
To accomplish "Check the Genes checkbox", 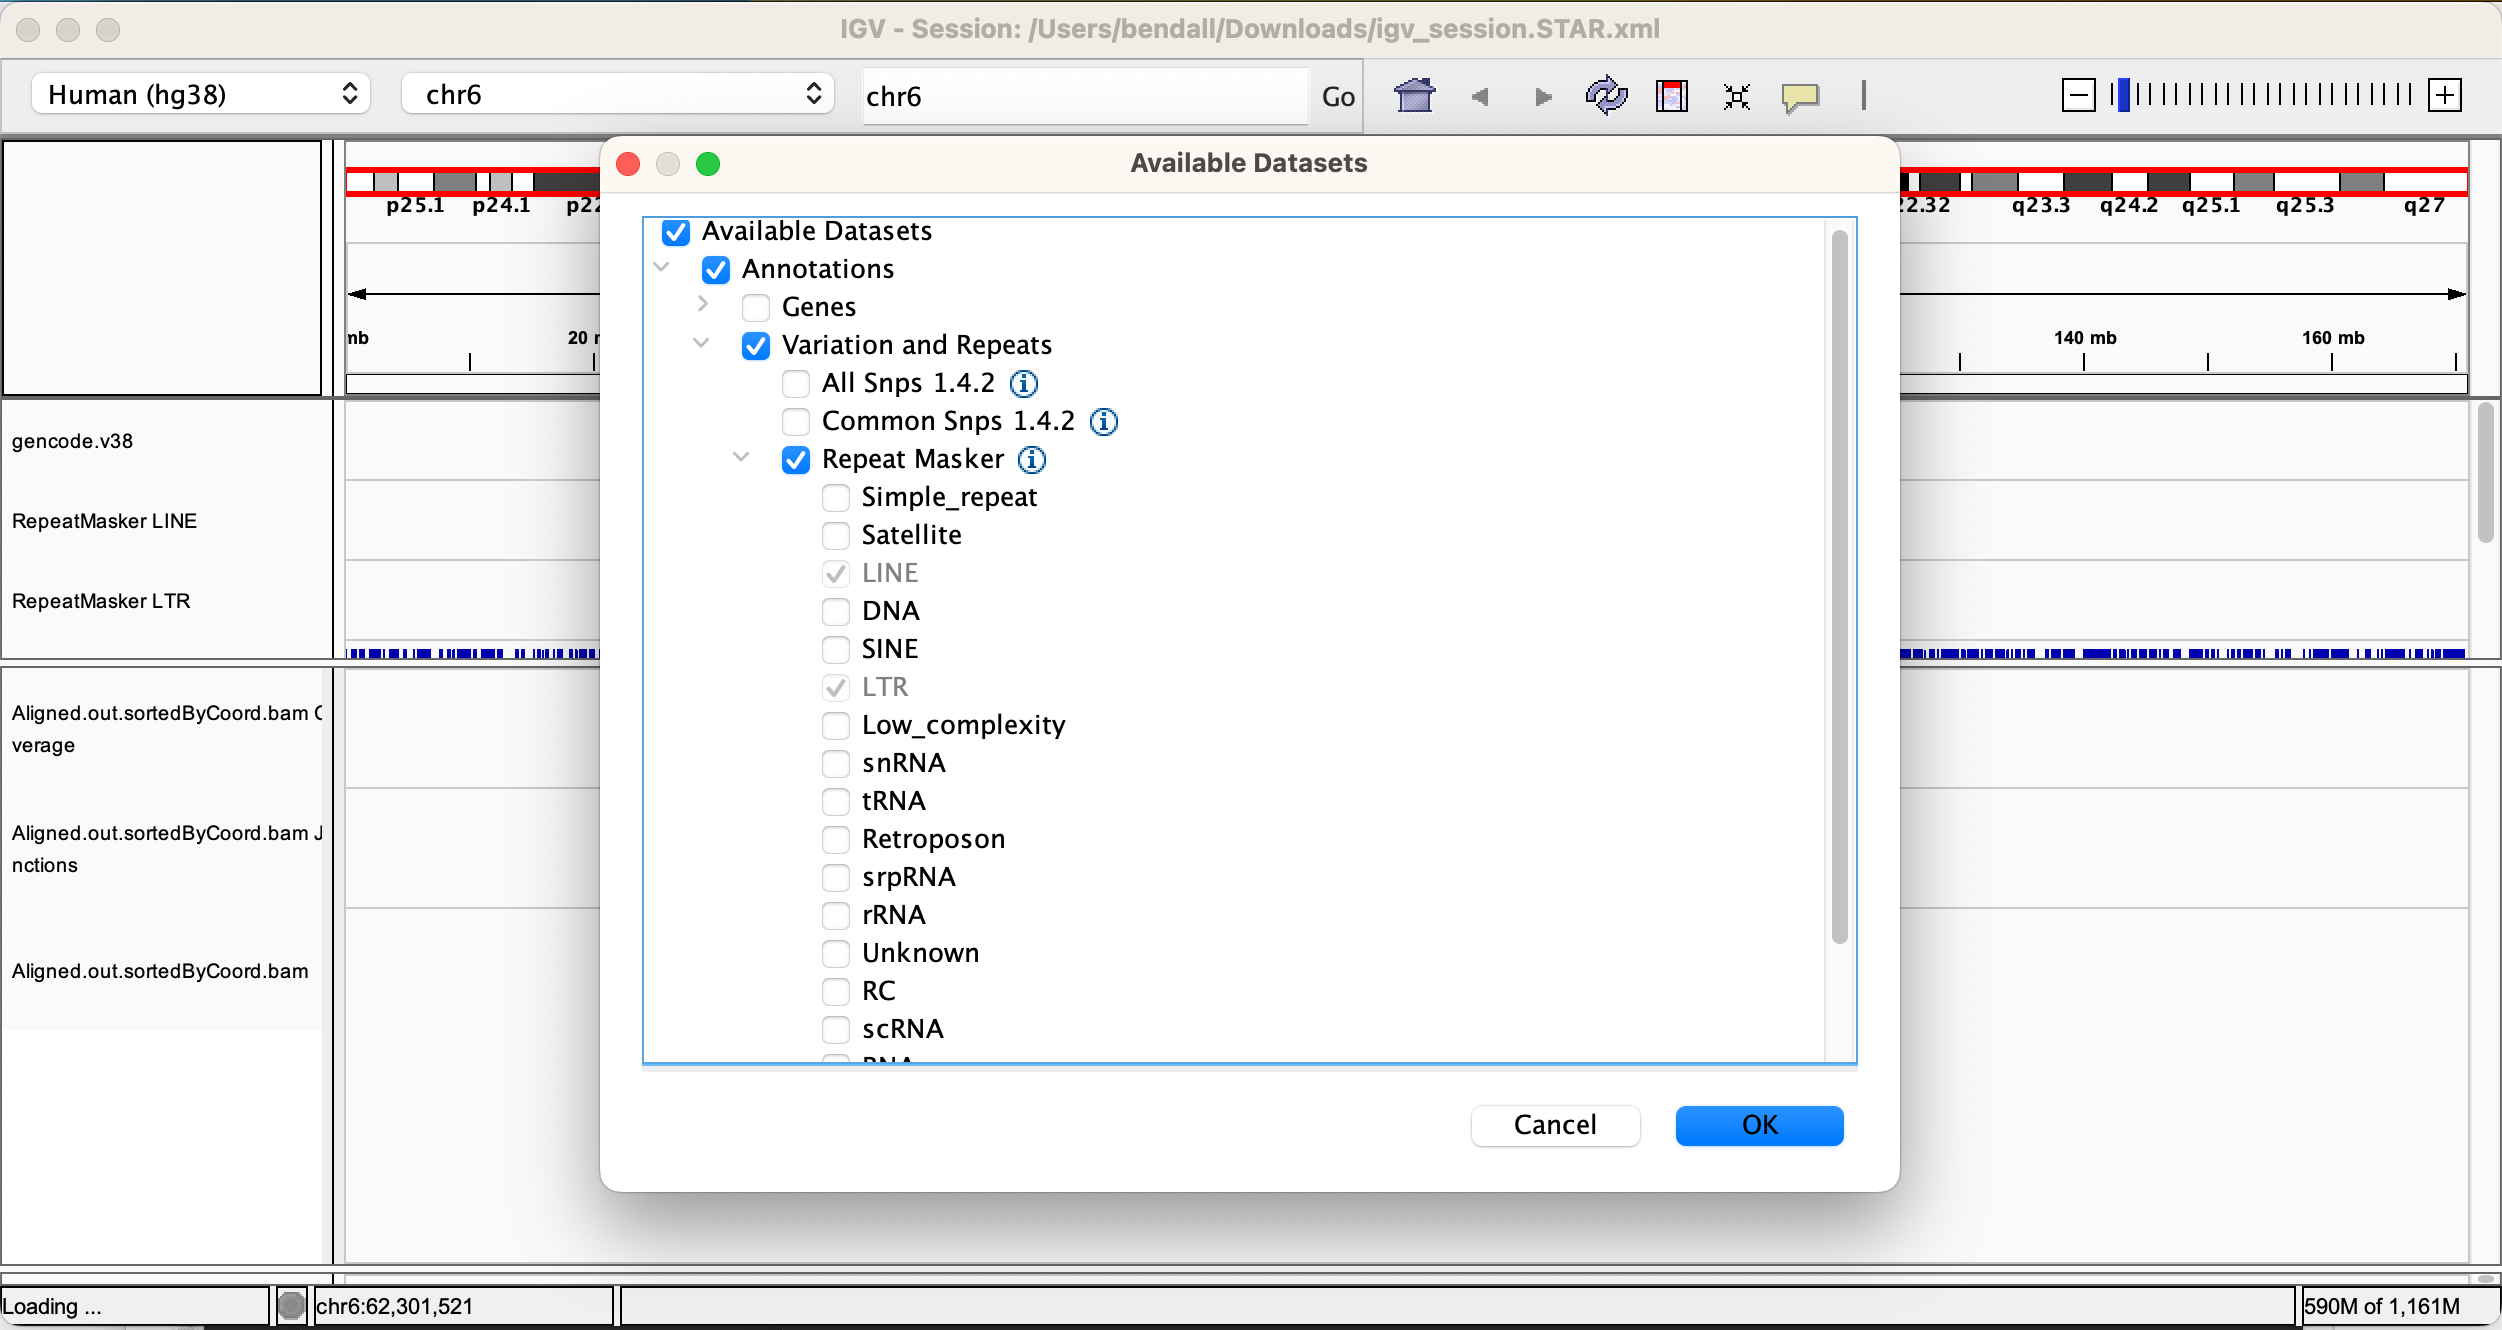I will click(x=756, y=308).
